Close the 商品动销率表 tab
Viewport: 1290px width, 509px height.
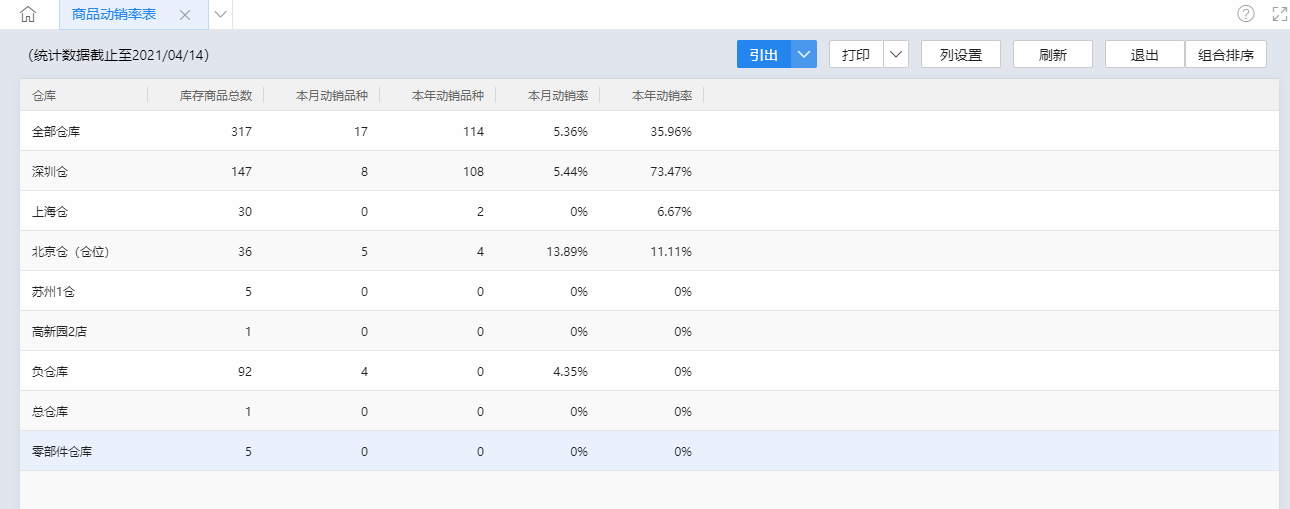click(x=184, y=15)
